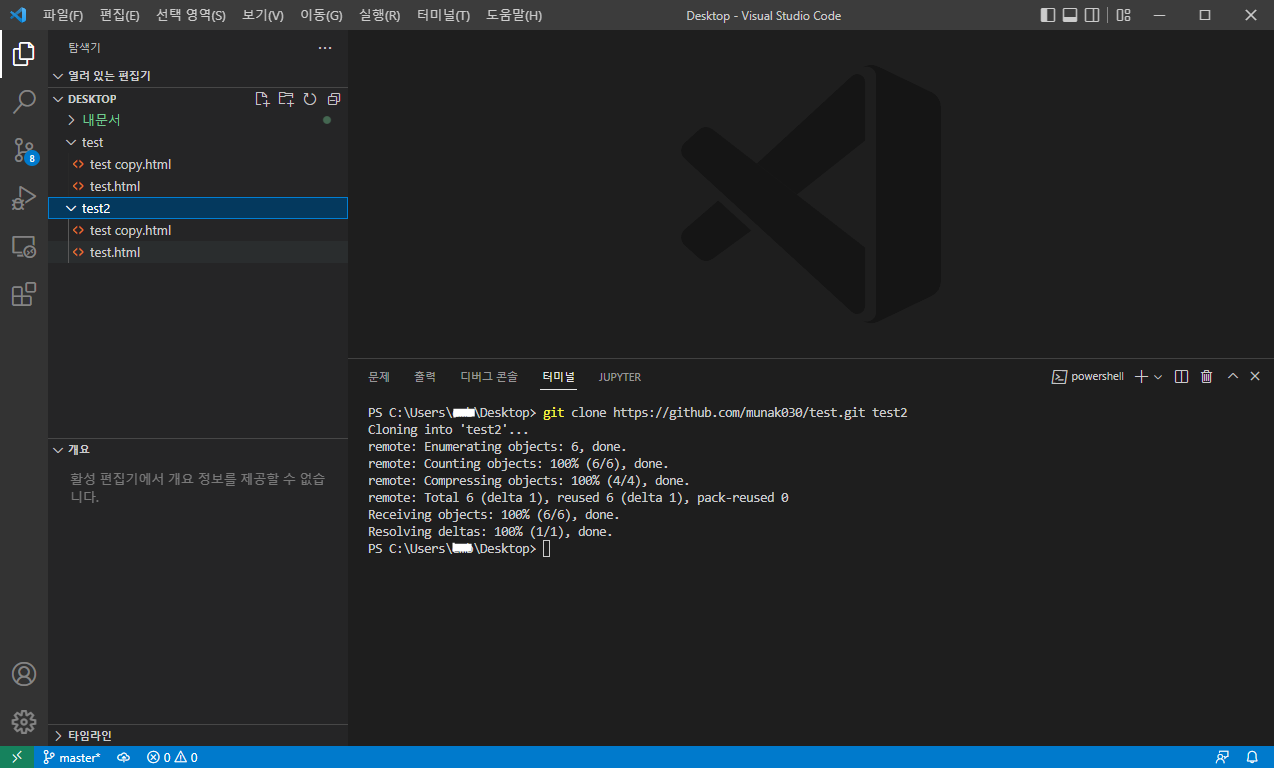Synchronize changes cloud icon in status bar
Image resolution: width=1274 pixels, height=768 pixels.
coord(124,757)
